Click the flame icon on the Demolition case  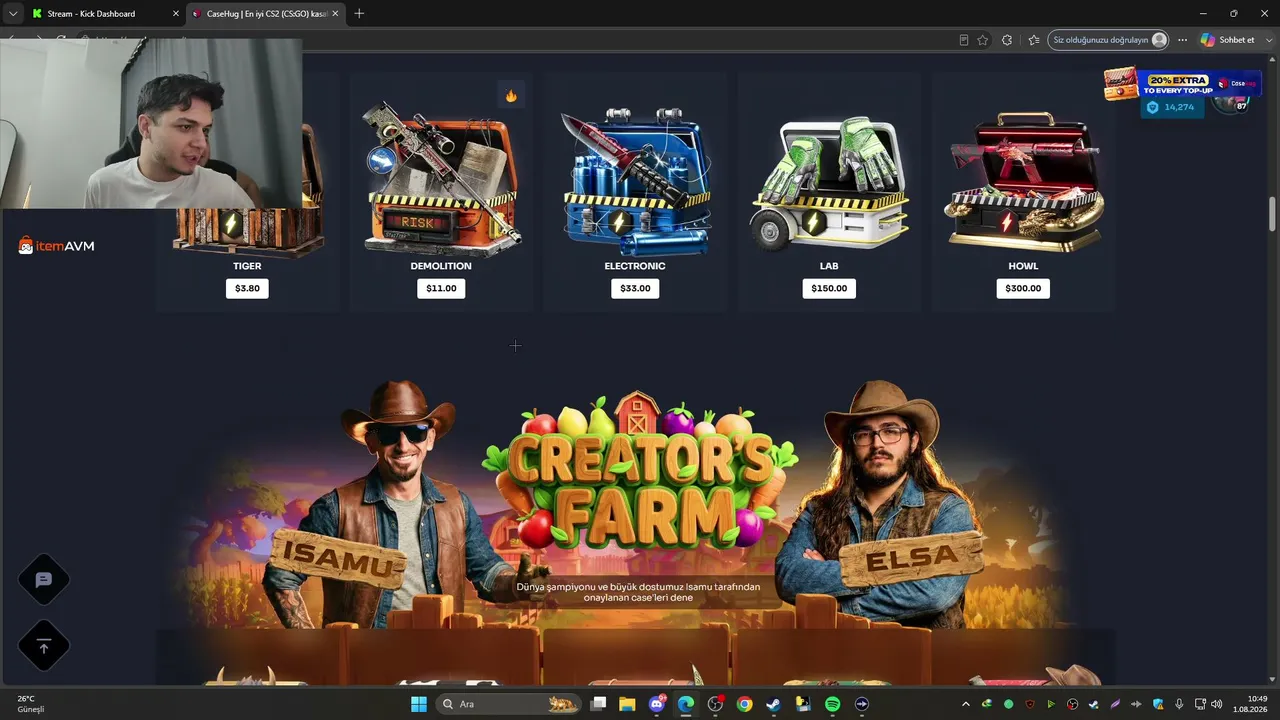click(x=511, y=96)
